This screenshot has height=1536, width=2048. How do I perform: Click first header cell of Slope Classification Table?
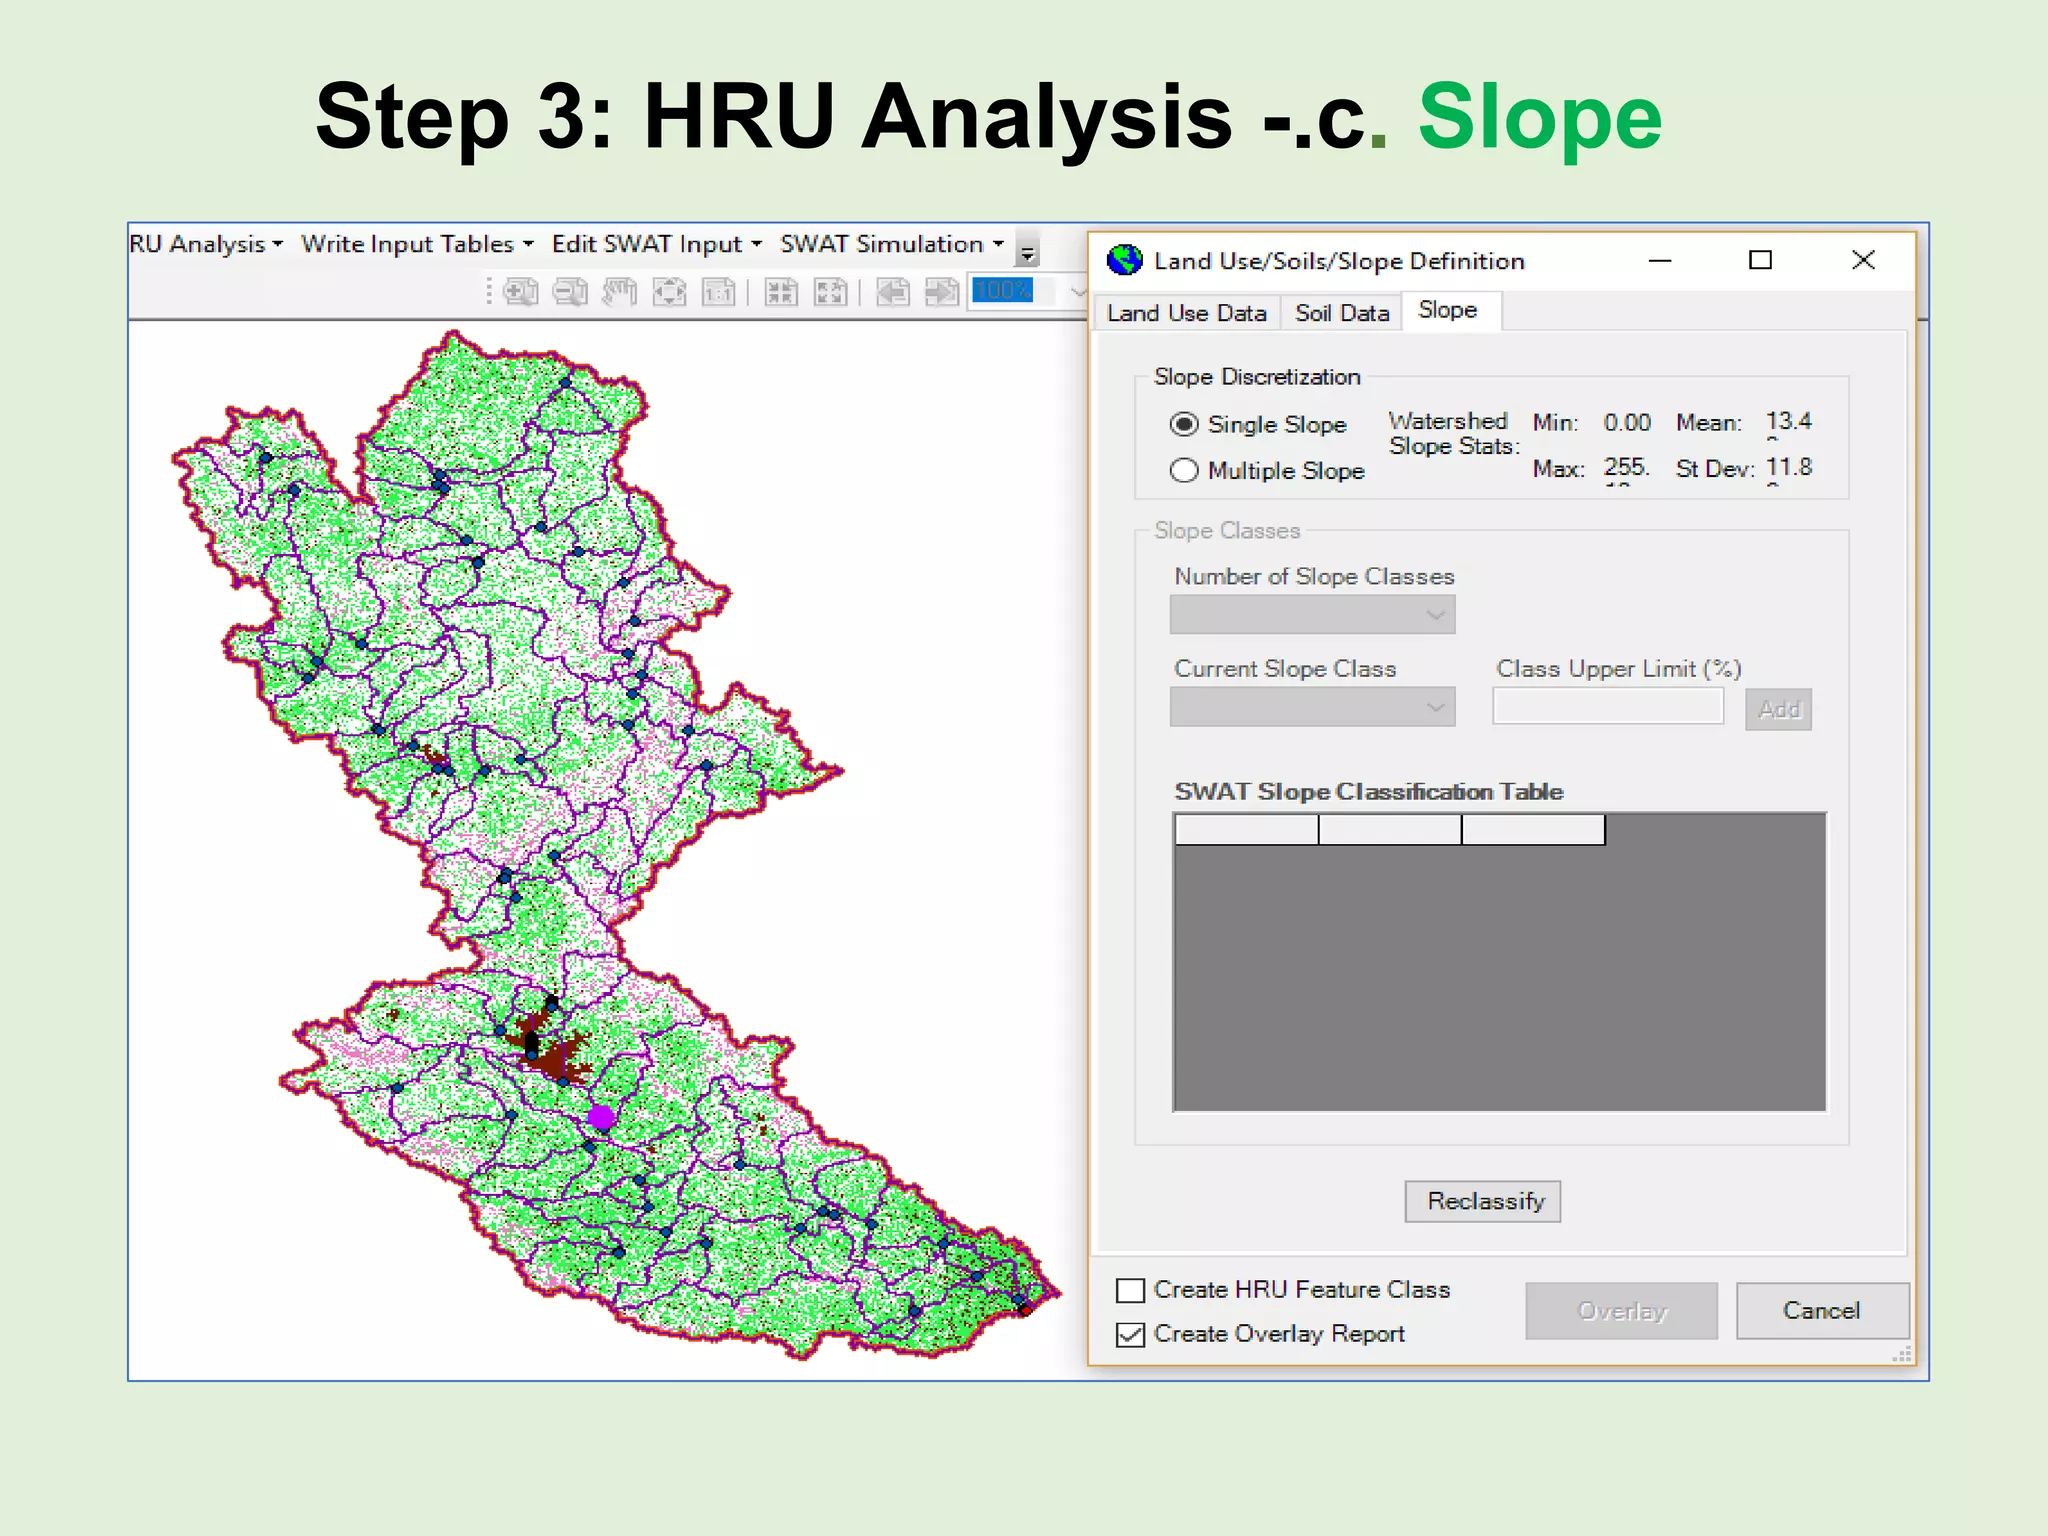pos(1246,830)
